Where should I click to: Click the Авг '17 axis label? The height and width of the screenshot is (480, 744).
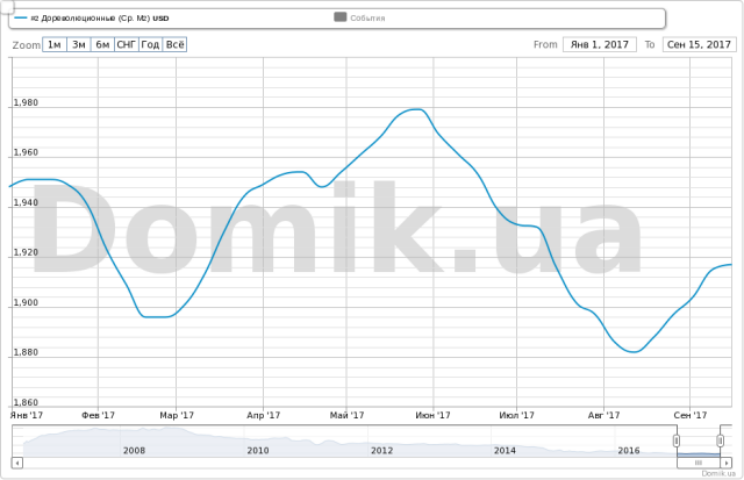(x=604, y=415)
